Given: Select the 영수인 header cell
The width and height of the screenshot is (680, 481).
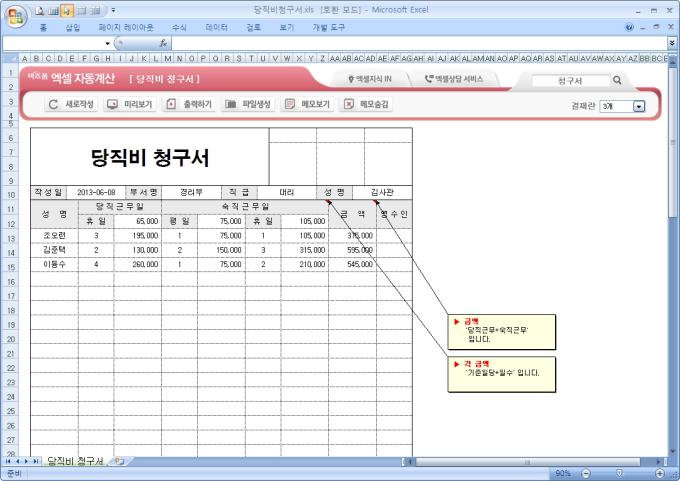Looking at the screenshot, I should point(394,214).
